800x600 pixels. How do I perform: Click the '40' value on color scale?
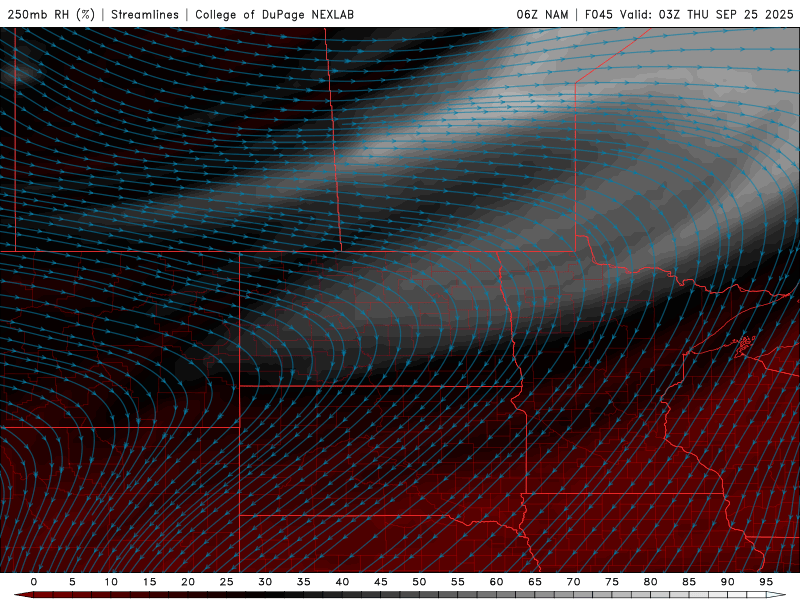pos(342,582)
